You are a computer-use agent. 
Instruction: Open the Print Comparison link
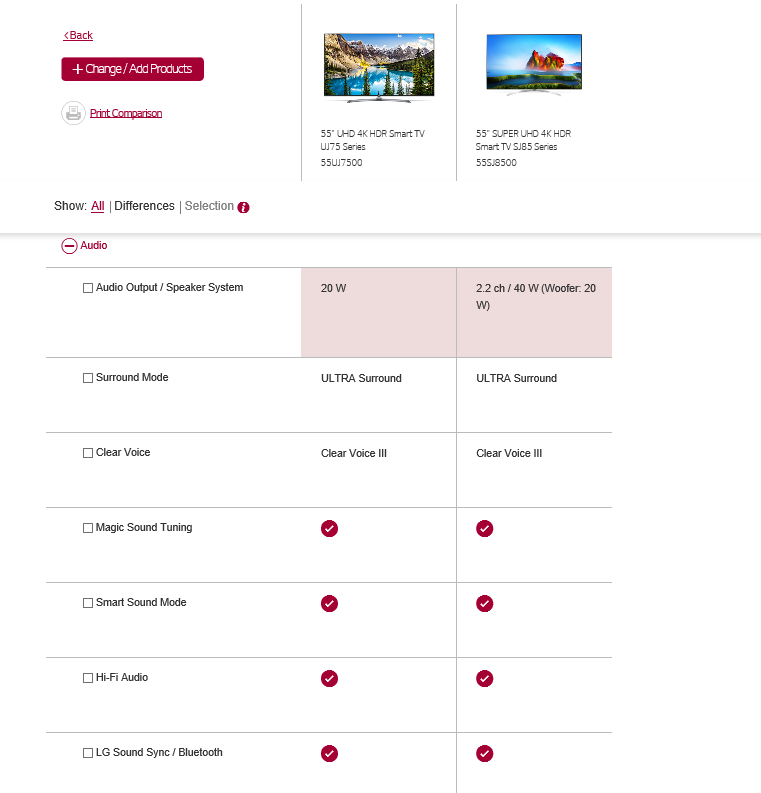(x=126, y=113)
